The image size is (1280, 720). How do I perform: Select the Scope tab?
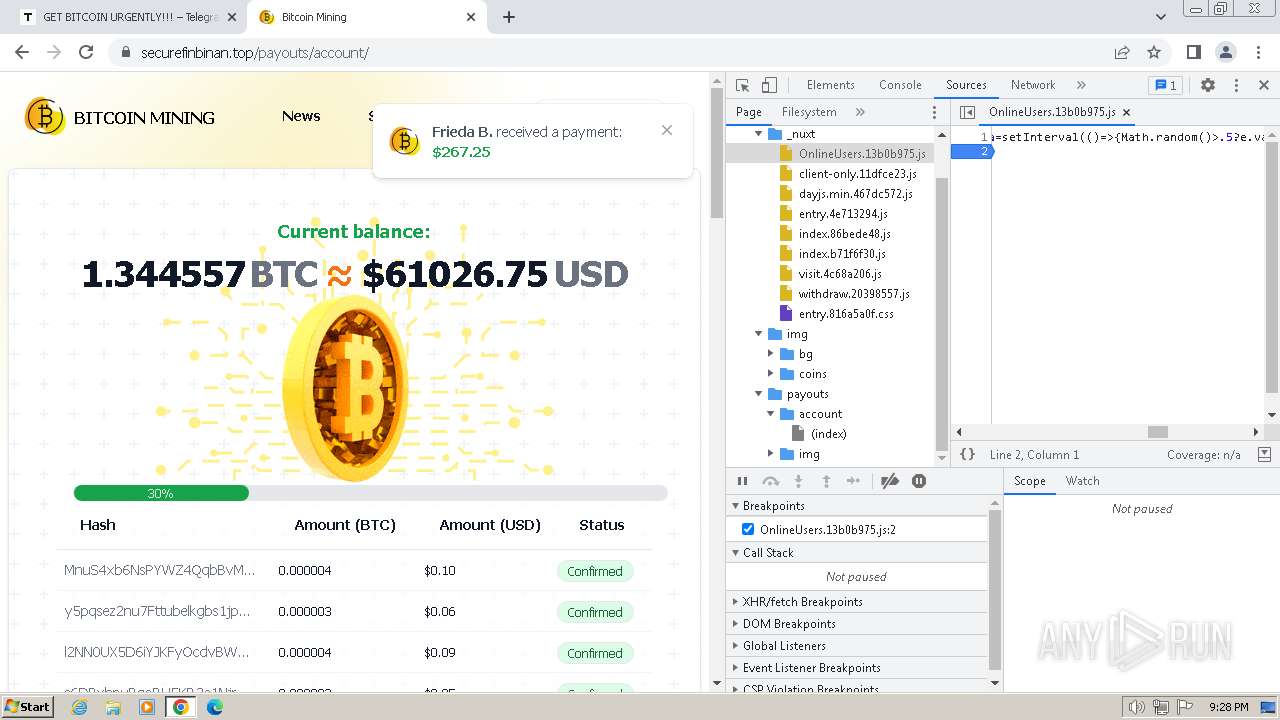pos(1030,481)
